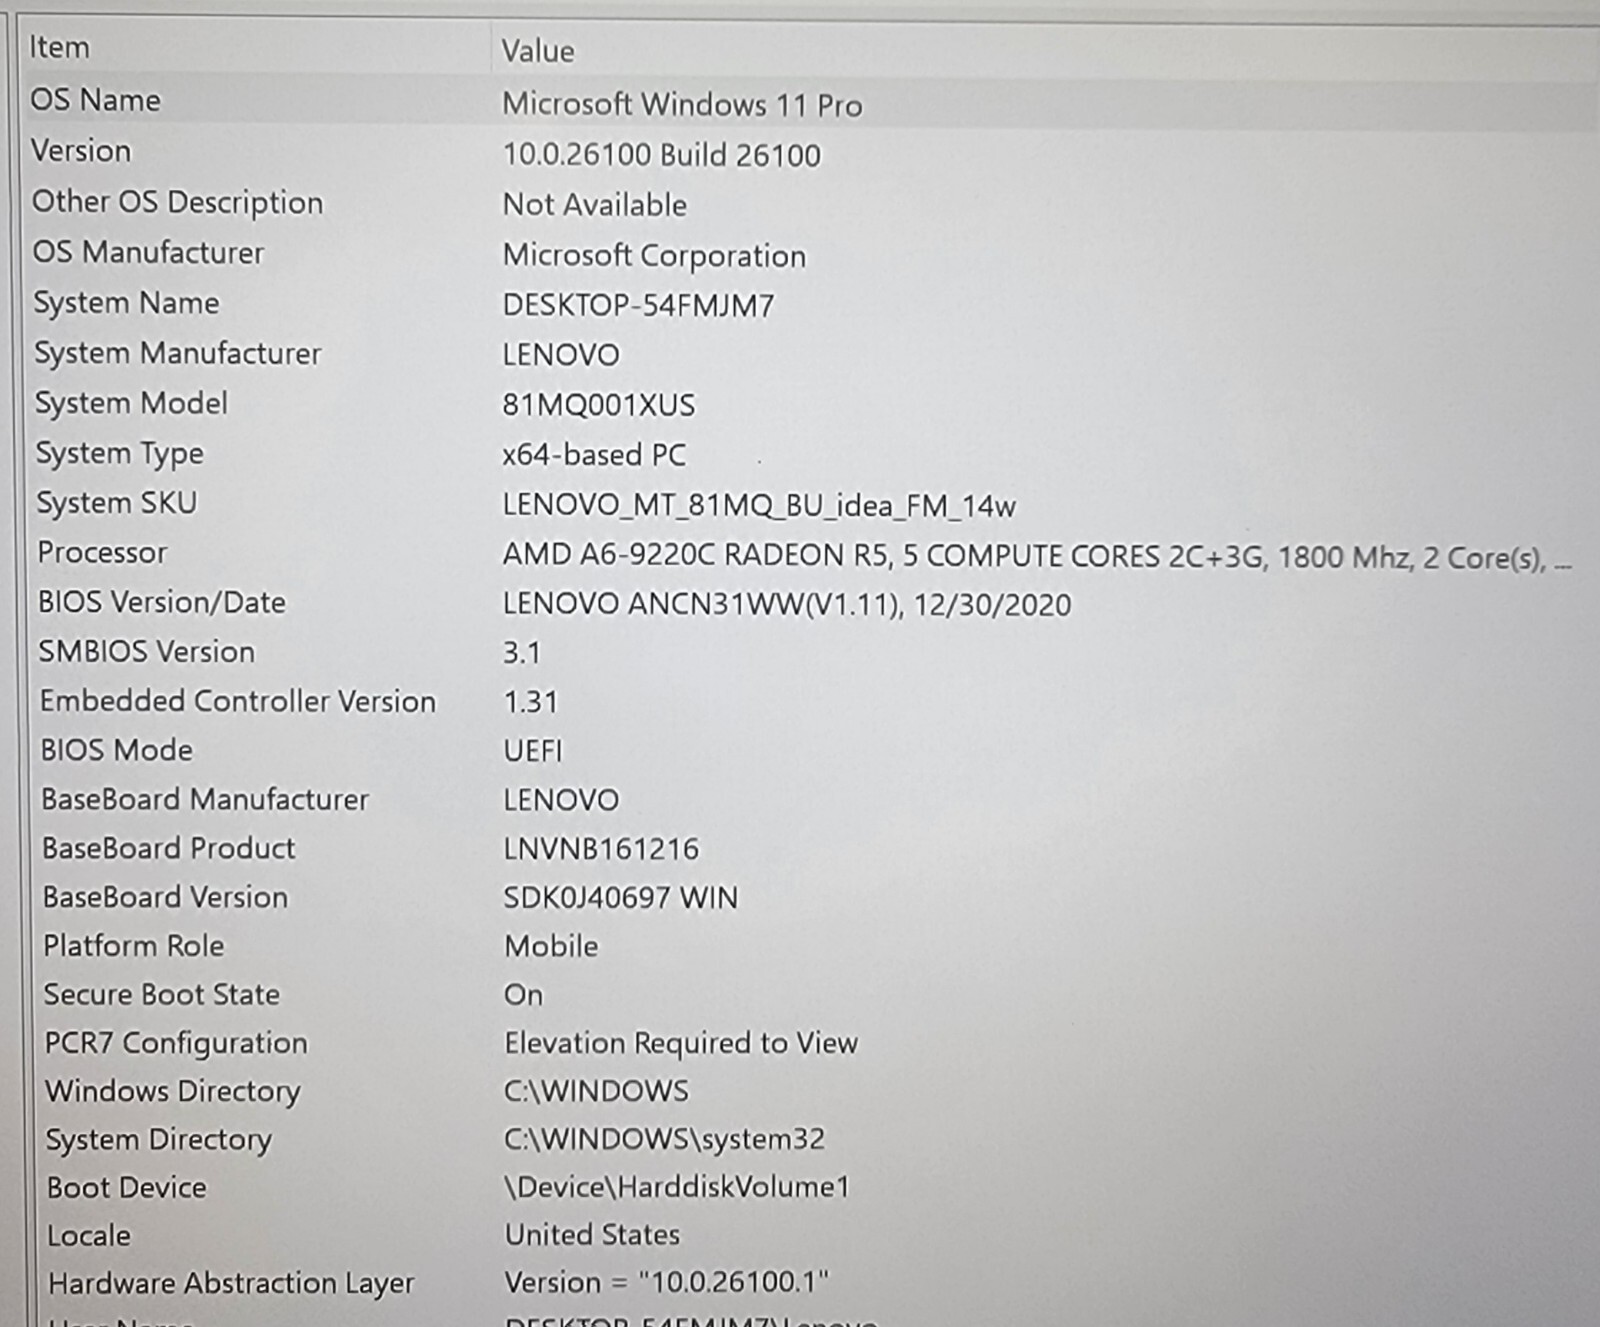Select Embedded Controller value 1.31
1600x1327 pixels.
point(531,702)
